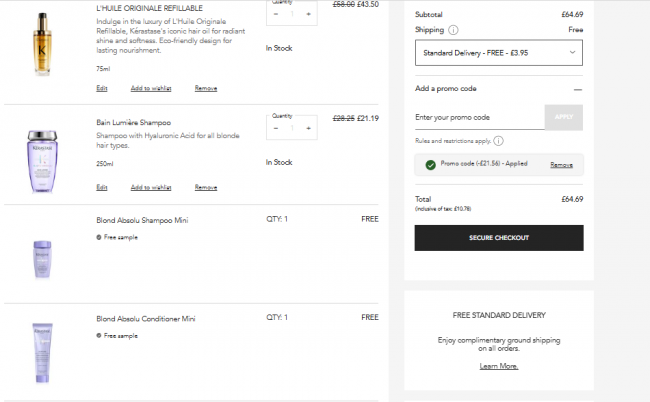Collapse the Add a promo code section
Screen dimensions: 650x402
pyautogui.click(x=577, y=89)
